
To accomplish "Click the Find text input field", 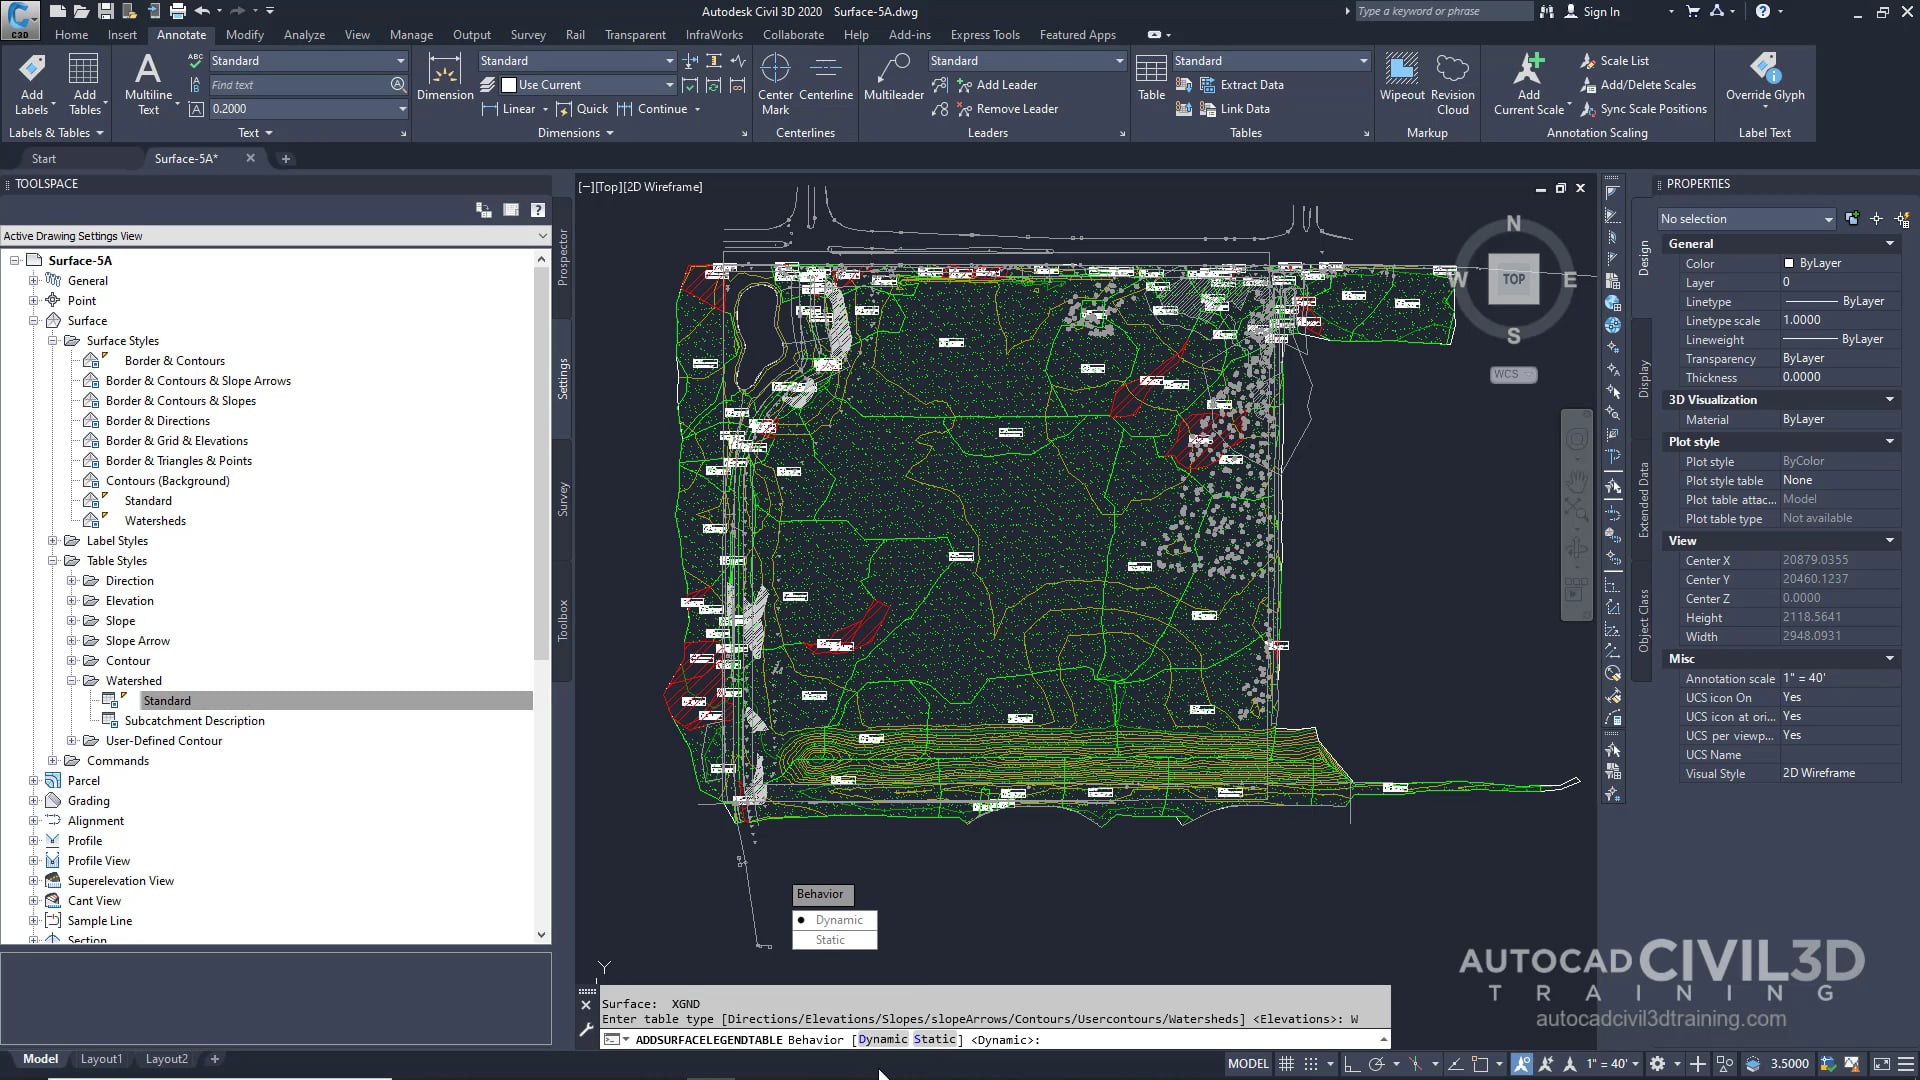I will tap(297, 85).
